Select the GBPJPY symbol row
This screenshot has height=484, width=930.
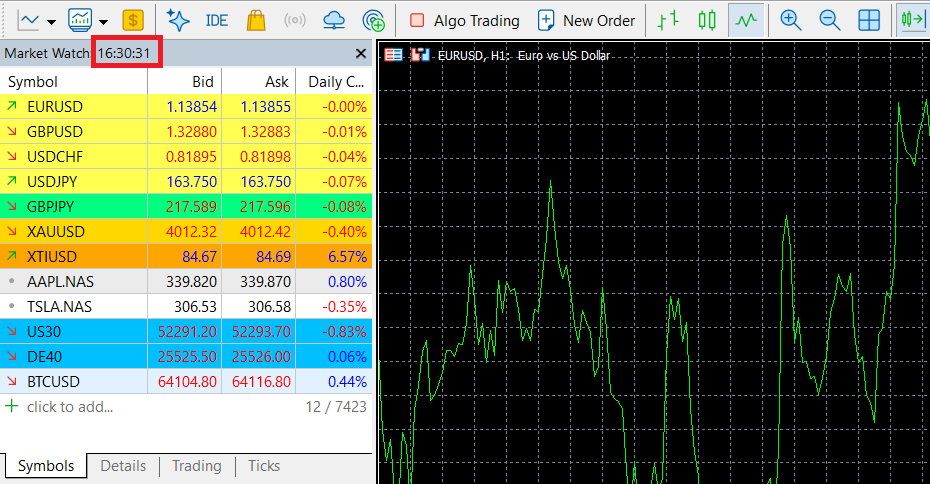(186, 206)
